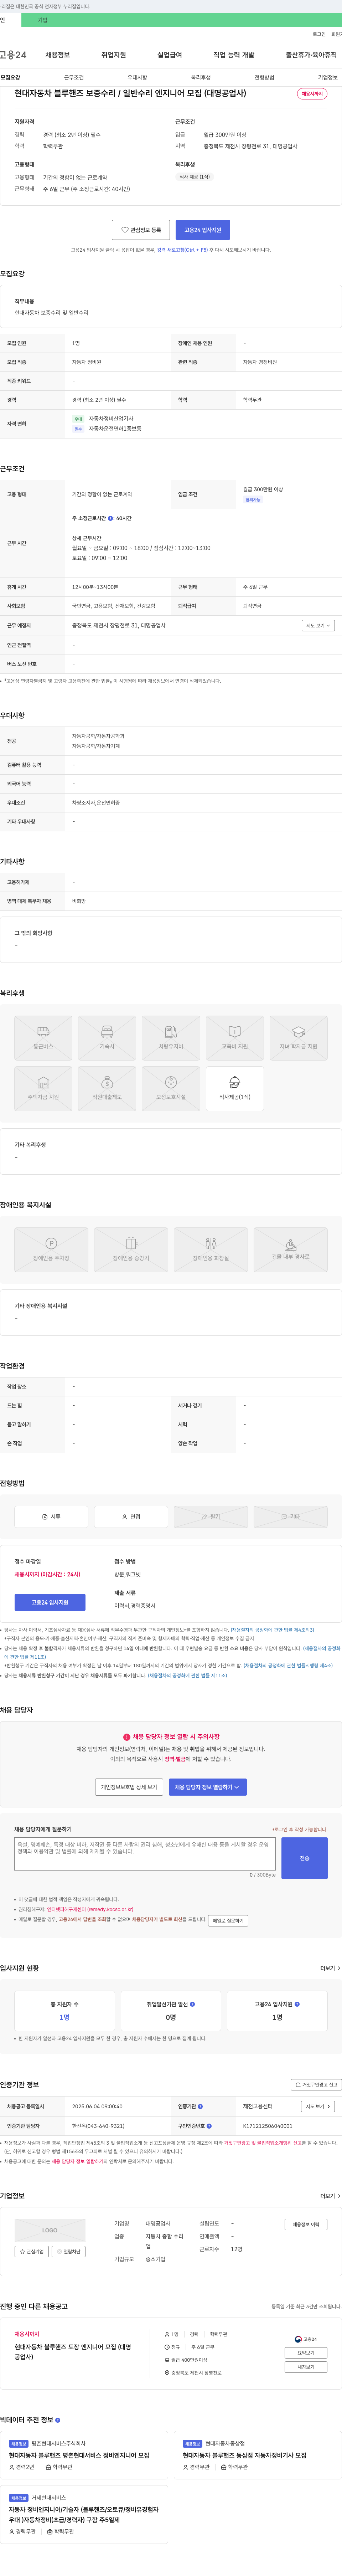This screenshot has height=2576, width=342.
Task: Click the 장애인용 승강기 icon
Action: click(131, 1249)
